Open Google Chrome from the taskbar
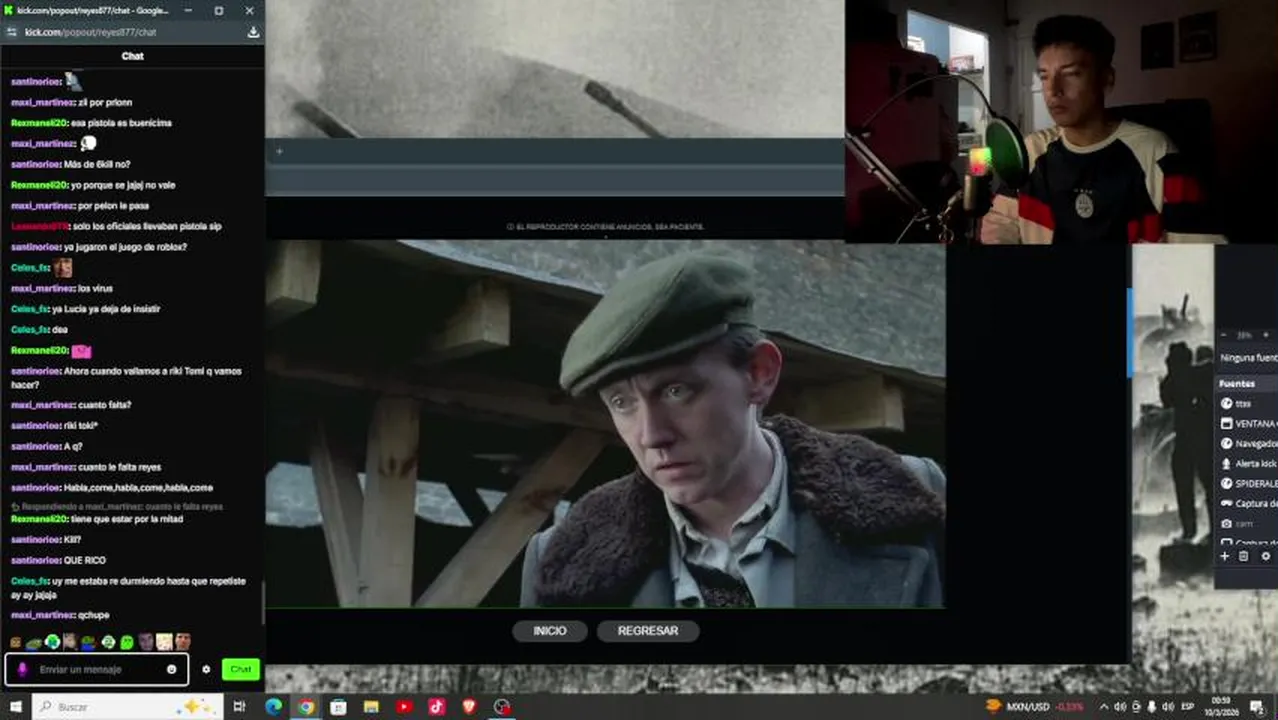 306,707
